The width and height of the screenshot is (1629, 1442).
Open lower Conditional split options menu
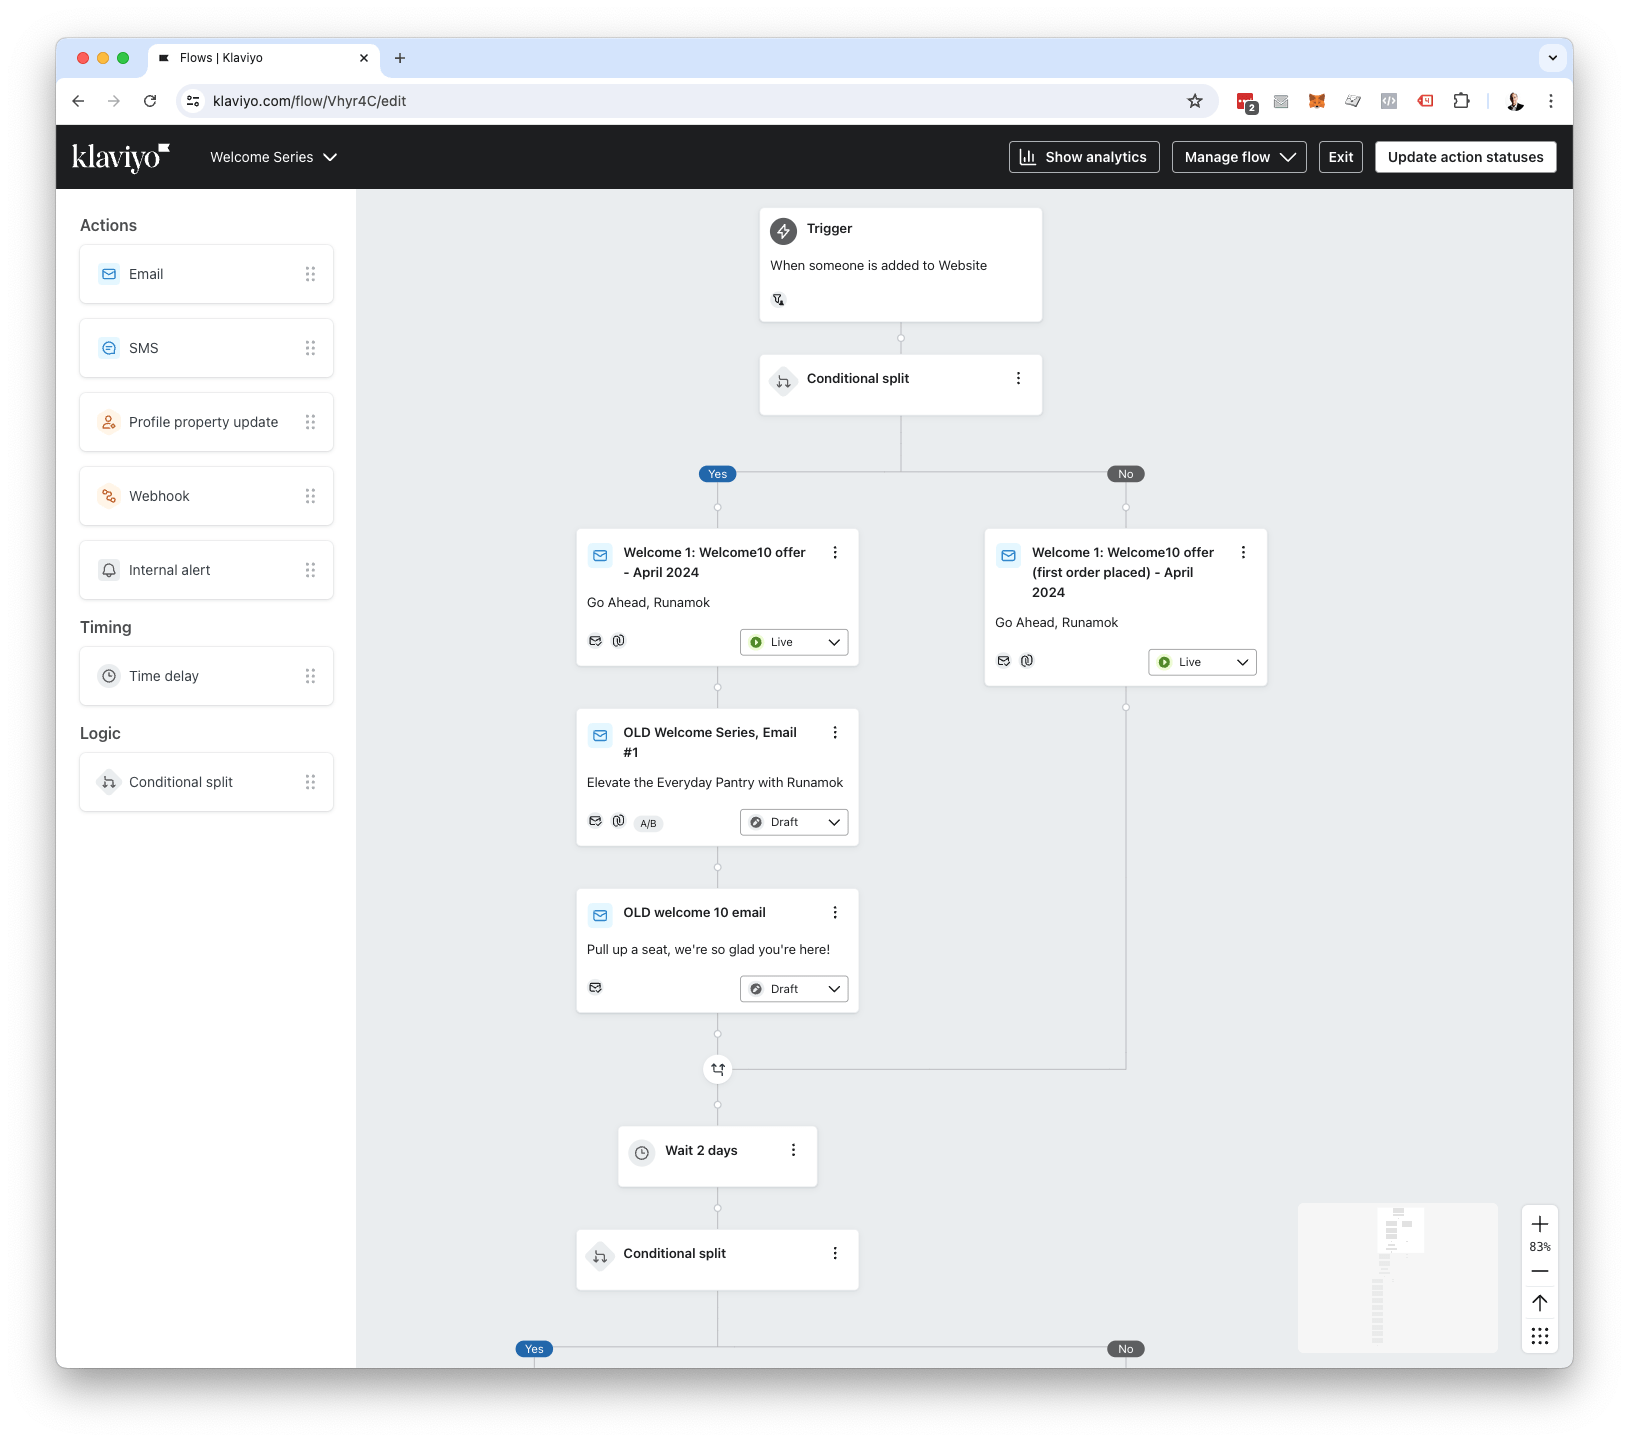pyautogui.click(x=835, y=1253)
